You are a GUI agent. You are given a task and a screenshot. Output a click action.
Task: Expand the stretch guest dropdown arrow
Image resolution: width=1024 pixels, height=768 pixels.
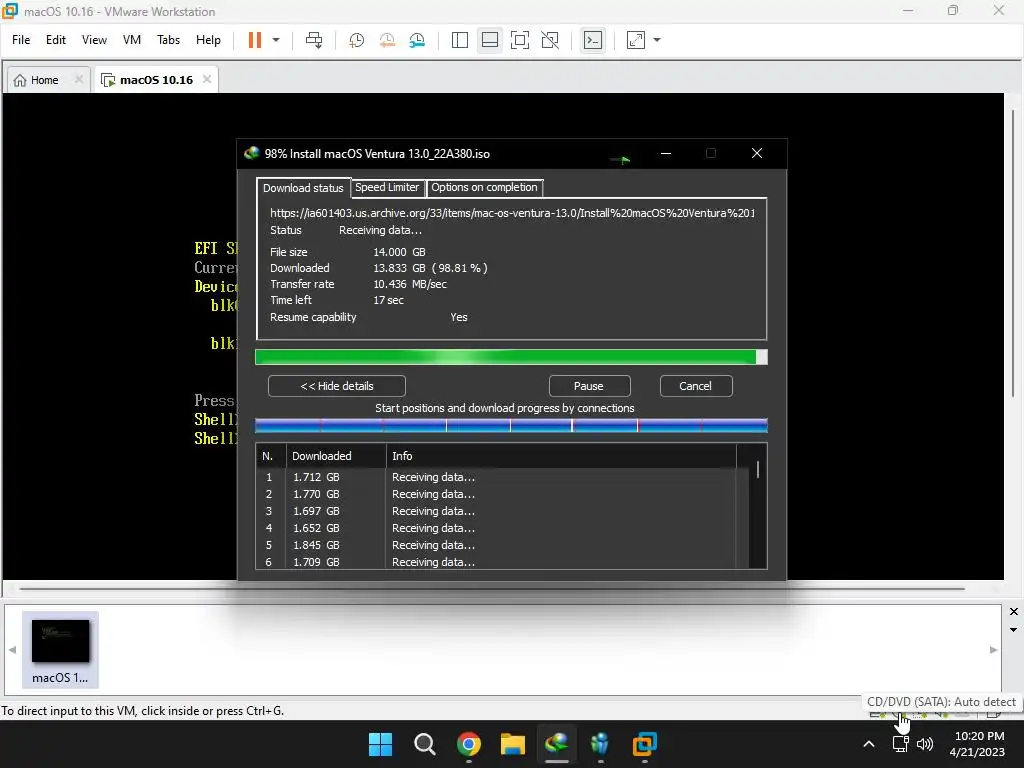657,40
